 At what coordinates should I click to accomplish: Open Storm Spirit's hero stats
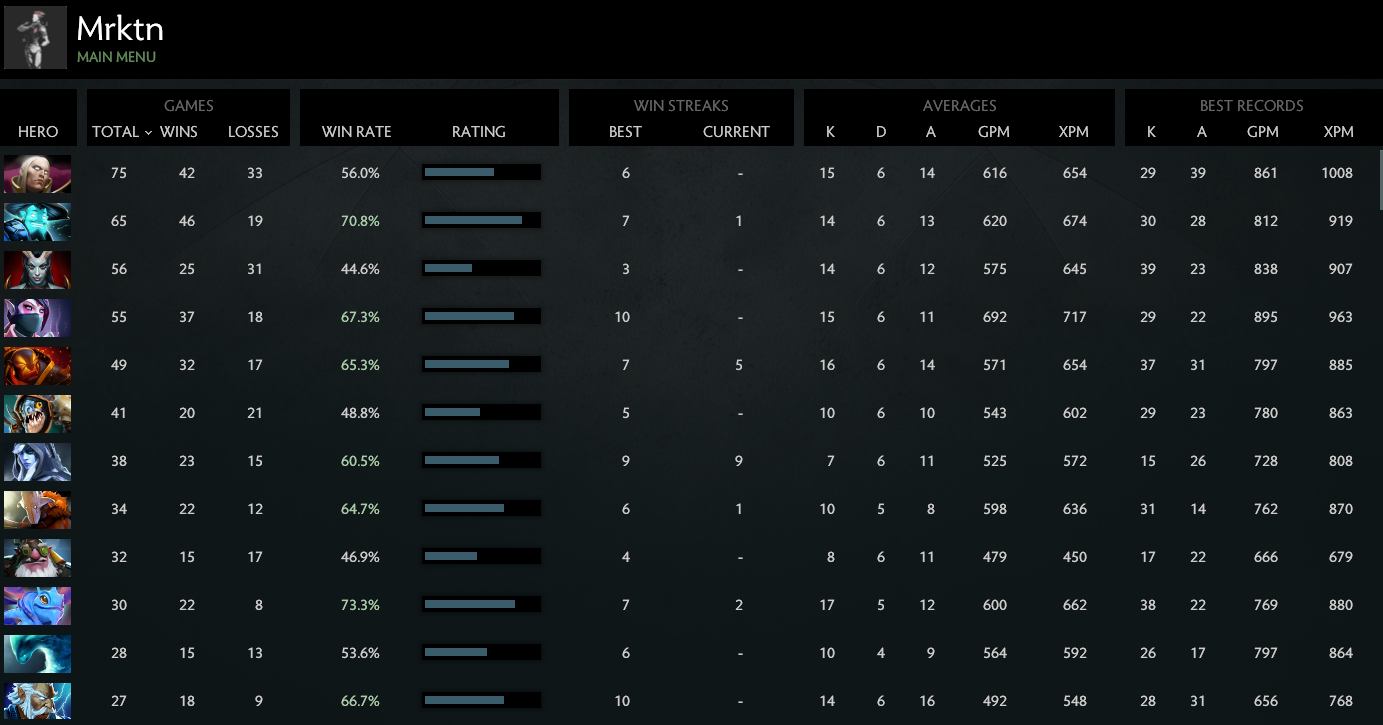(x=37, y=221)
